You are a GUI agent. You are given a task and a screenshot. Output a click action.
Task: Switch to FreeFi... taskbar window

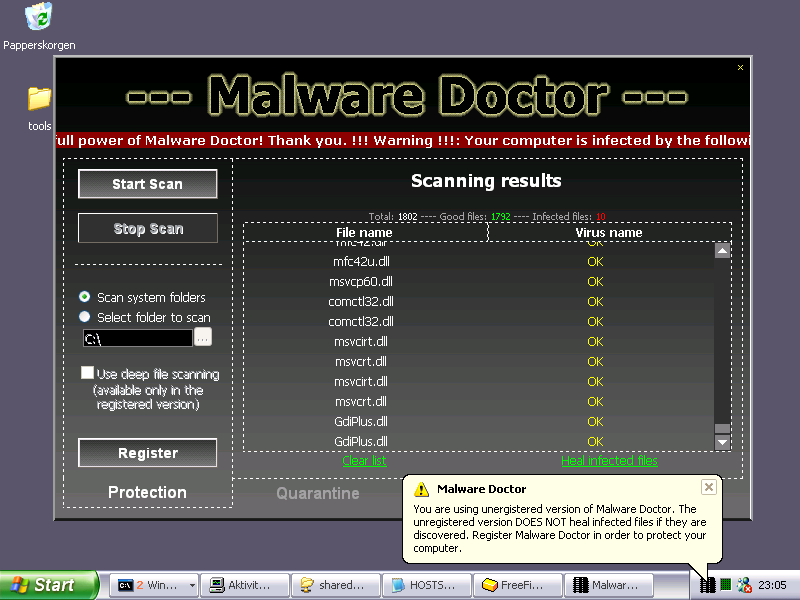pyautogui.click(x=518, y=585)
